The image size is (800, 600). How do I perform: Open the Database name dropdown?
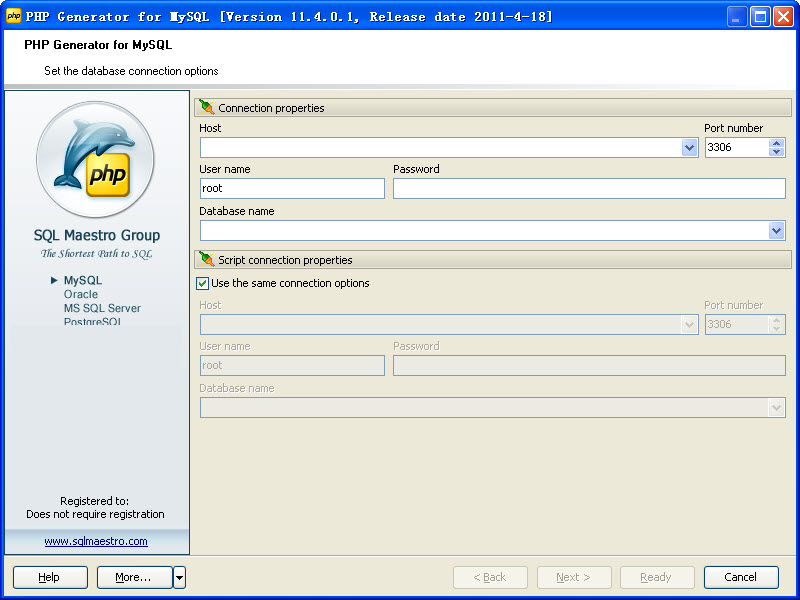click(776, 231)
